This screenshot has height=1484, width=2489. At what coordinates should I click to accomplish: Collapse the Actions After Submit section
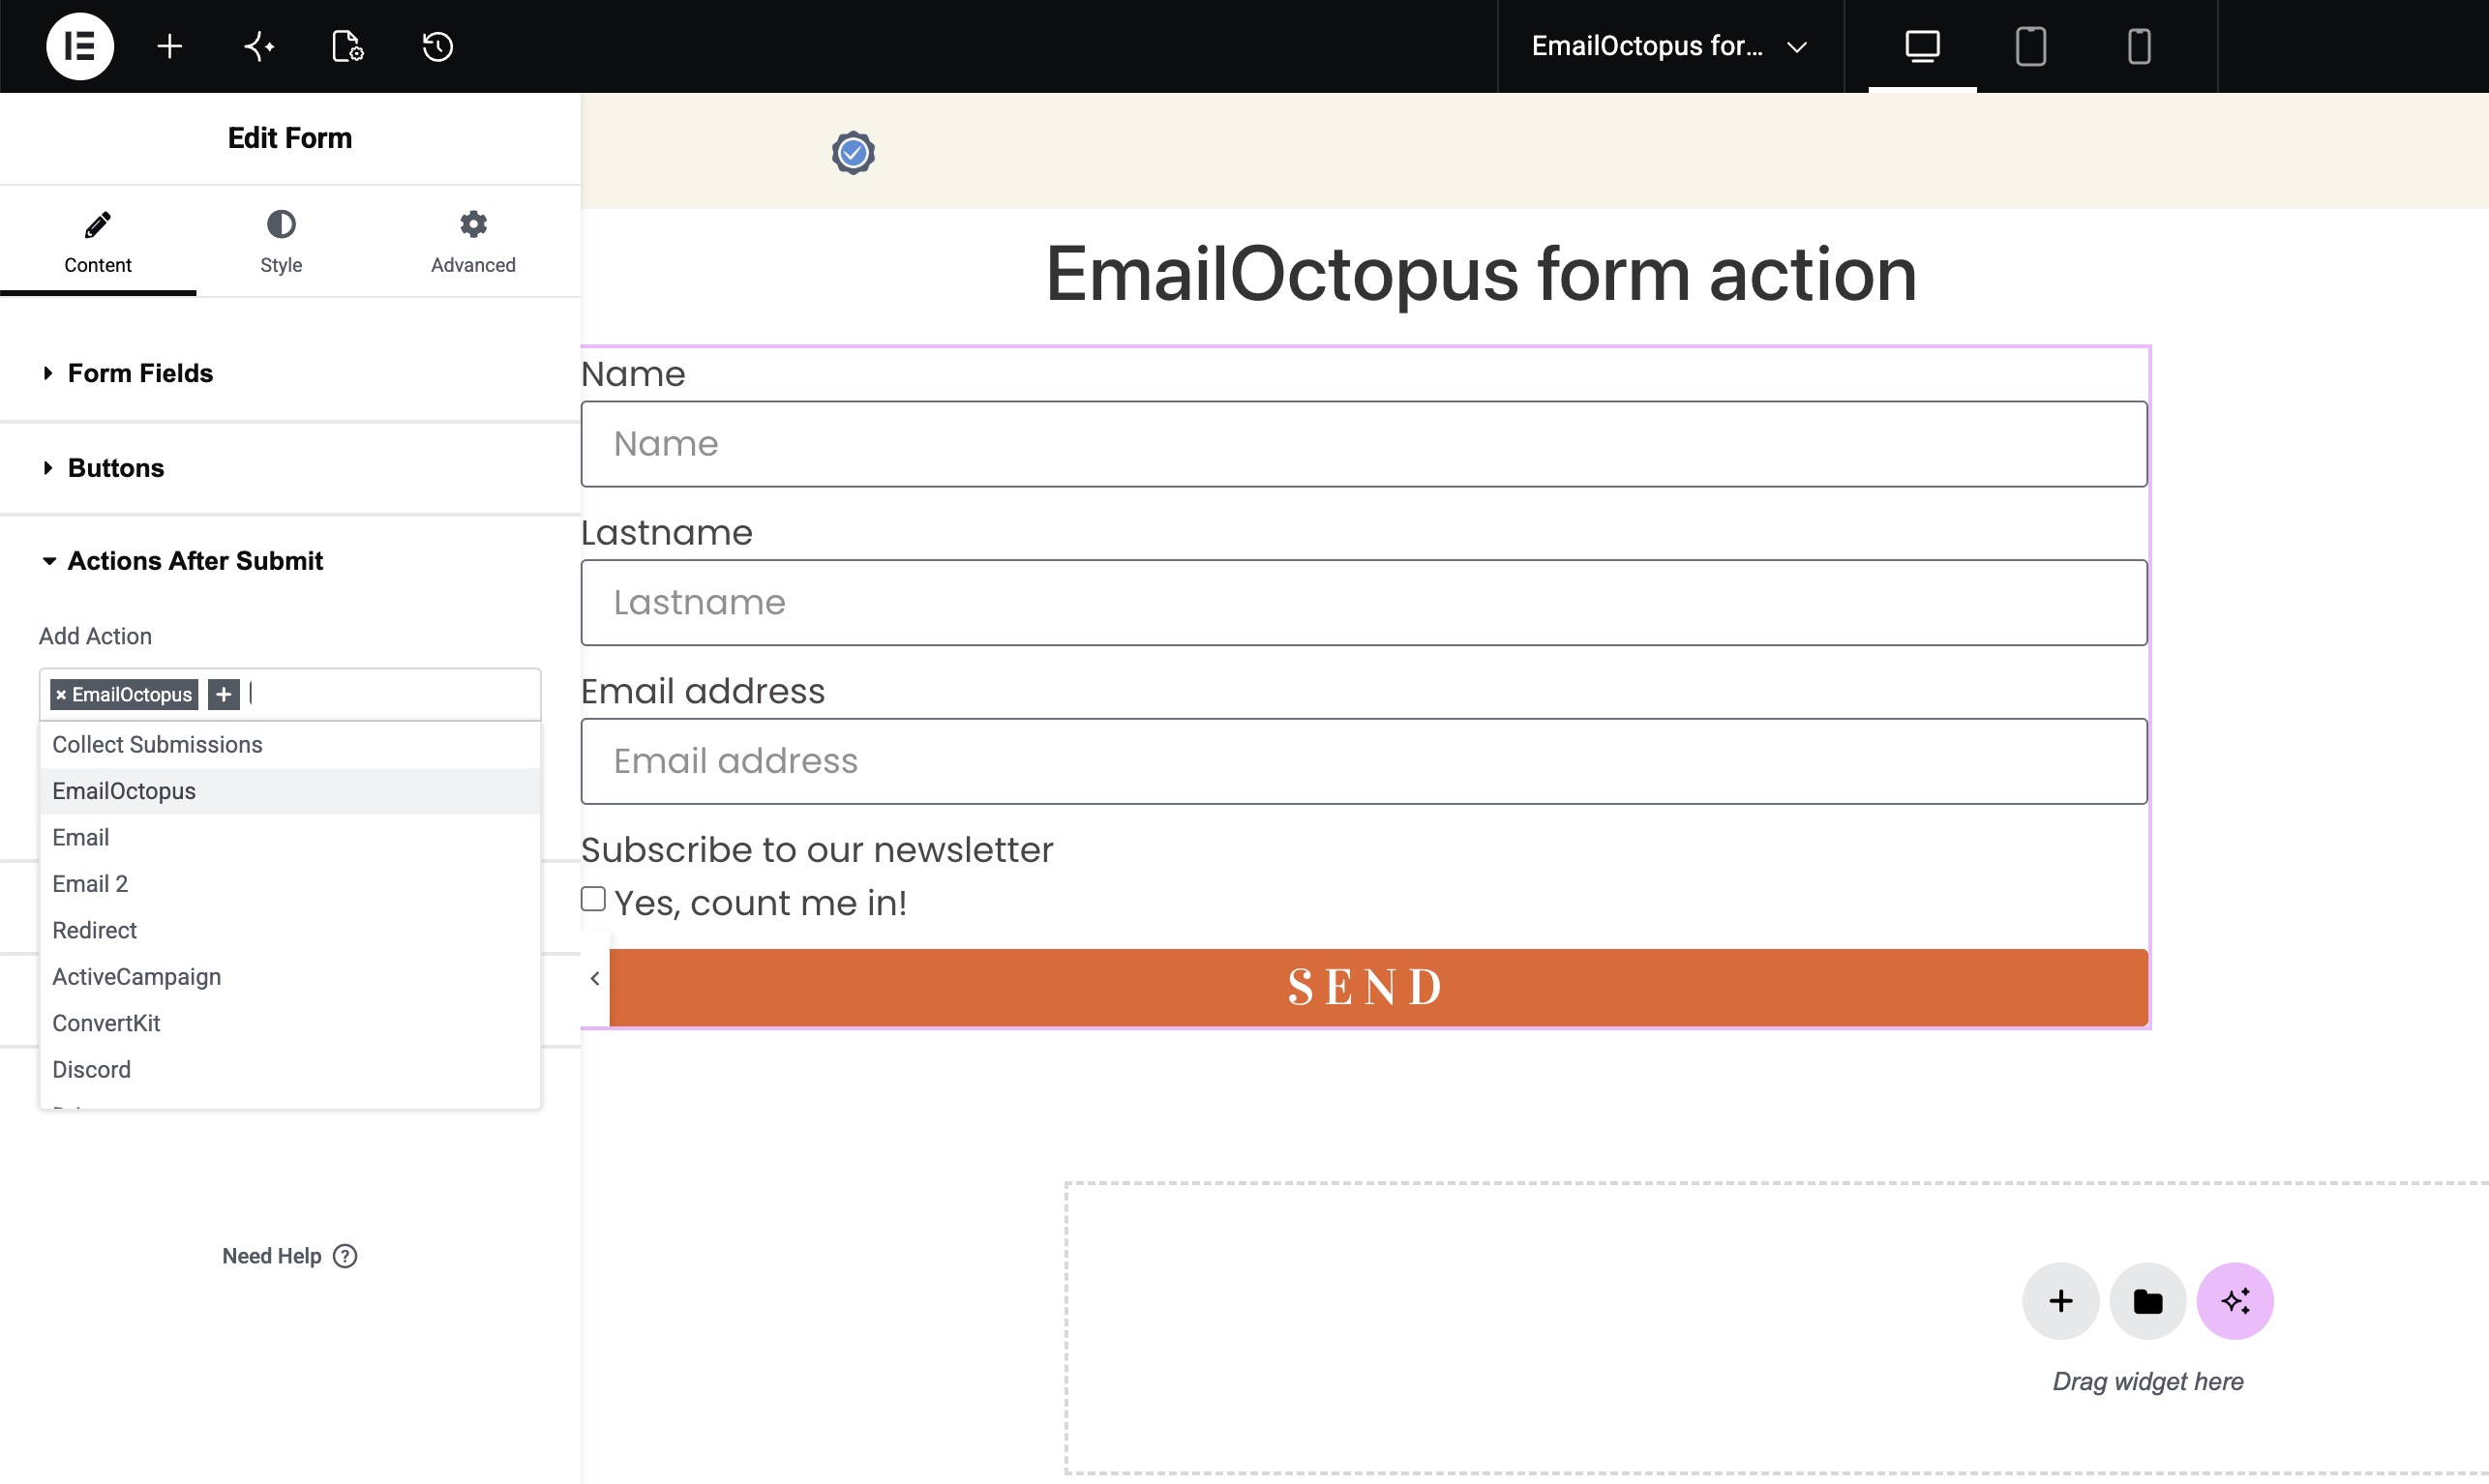tap(290, 561)
